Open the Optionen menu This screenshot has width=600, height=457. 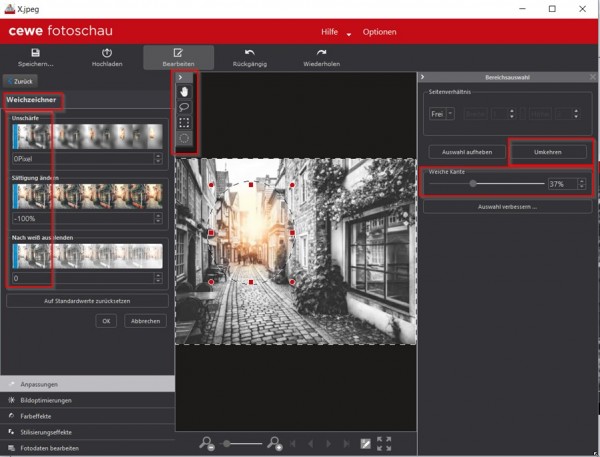(379, 33)
